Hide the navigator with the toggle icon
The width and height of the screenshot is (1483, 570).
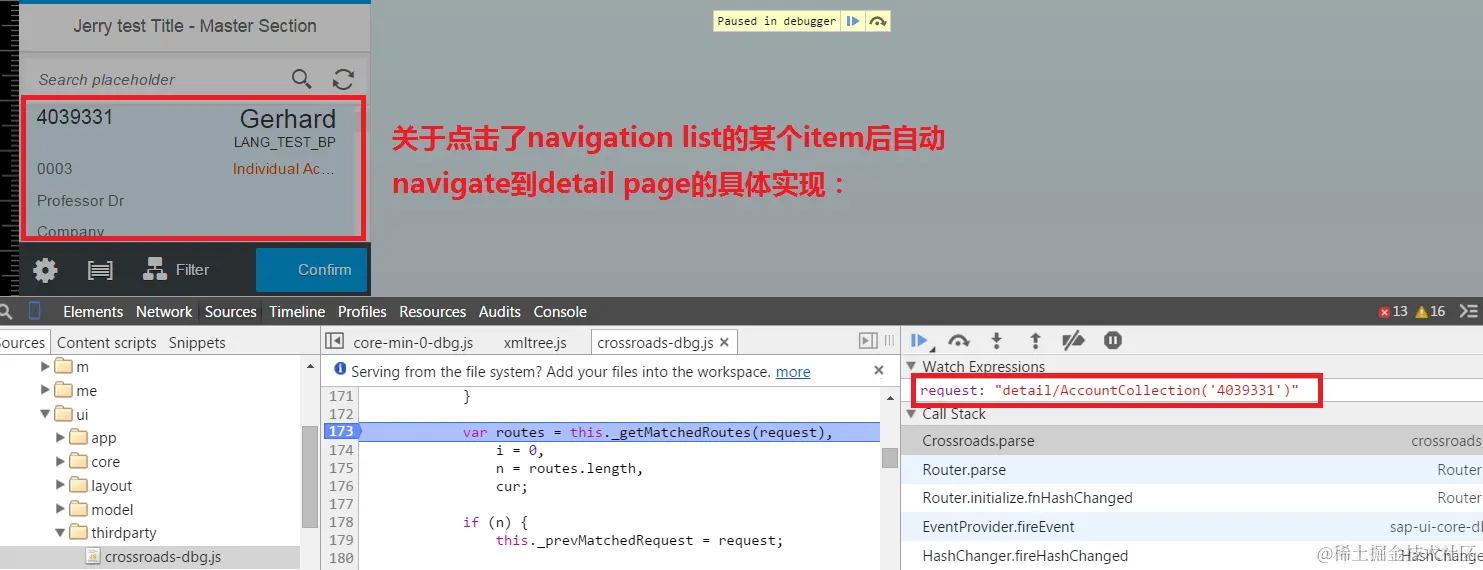click(335, 342)
